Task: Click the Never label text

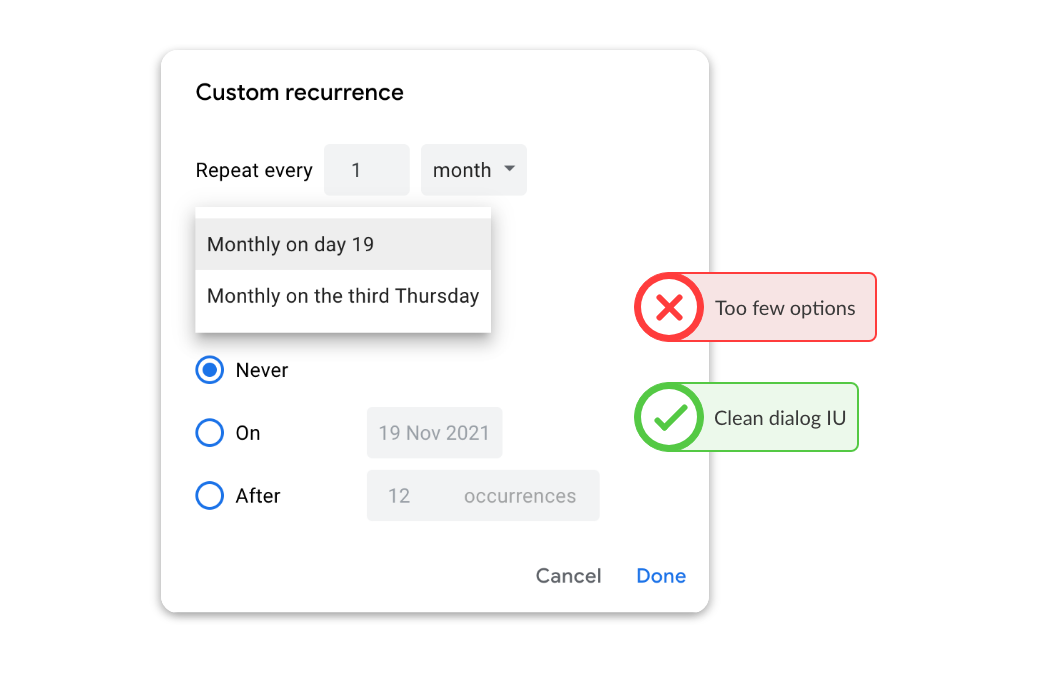Action: (262, 370)
